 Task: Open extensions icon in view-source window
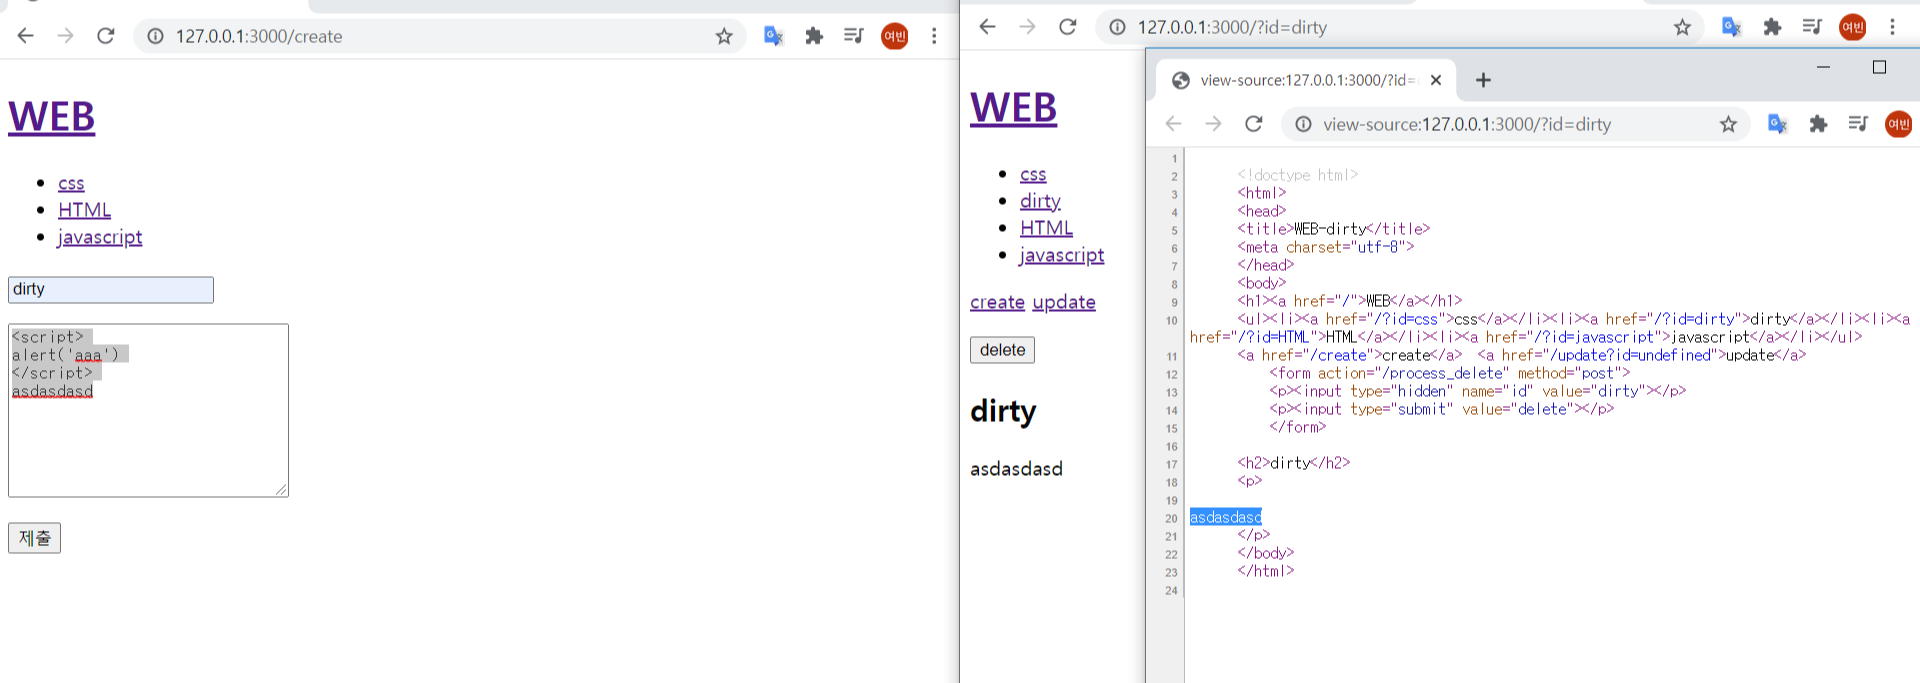coord(1818,124)
